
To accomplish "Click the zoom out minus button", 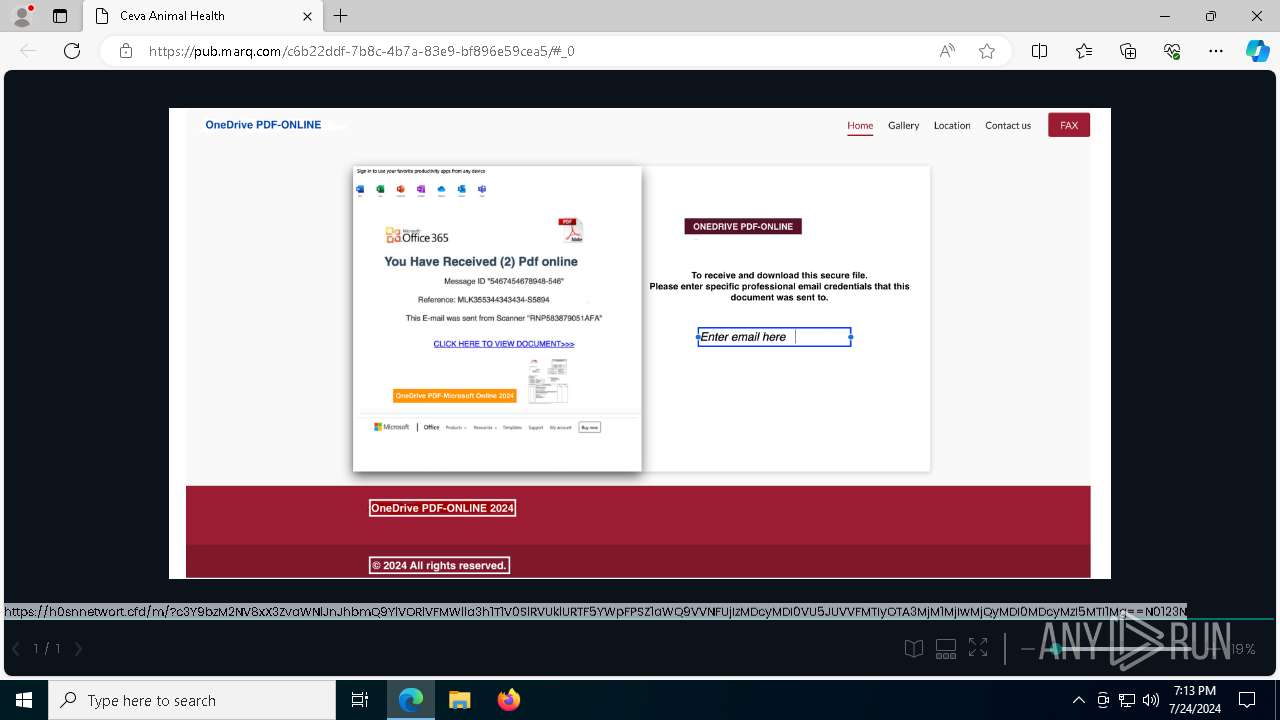I will (1027, 649).
